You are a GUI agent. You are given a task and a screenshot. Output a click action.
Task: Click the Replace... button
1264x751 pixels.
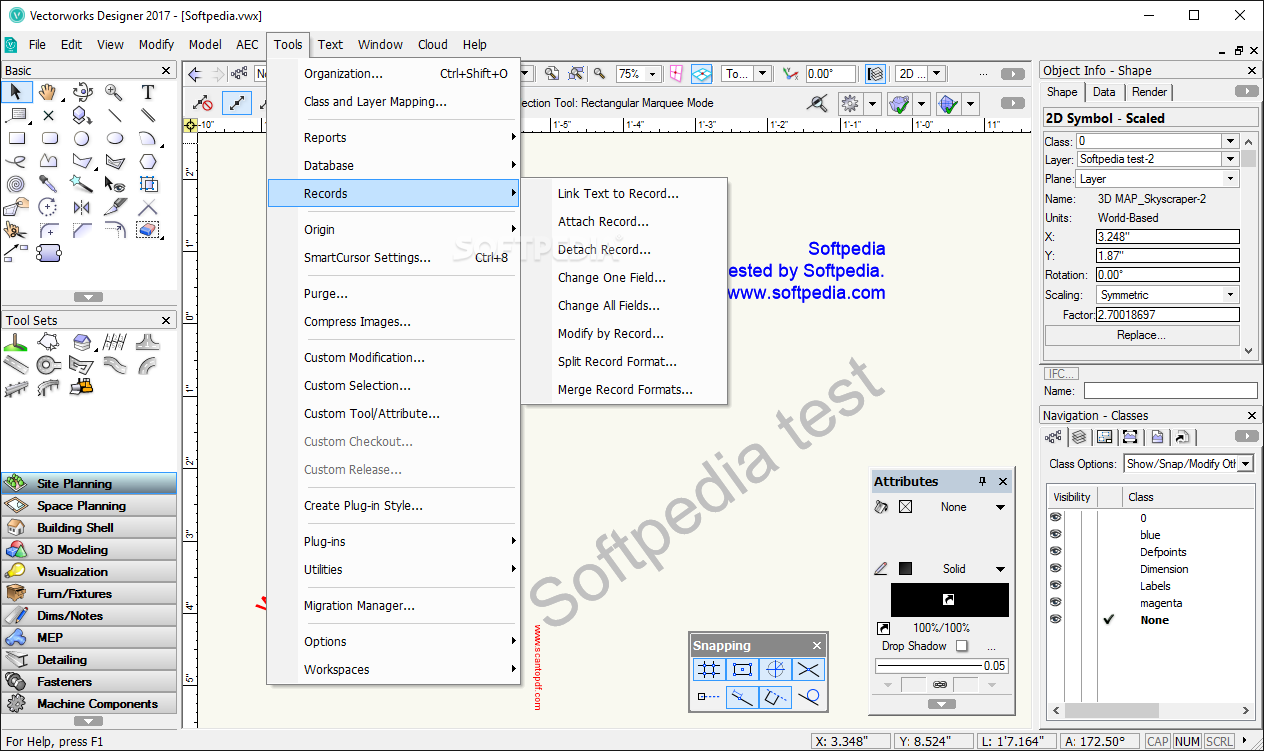coord(1141,335)
